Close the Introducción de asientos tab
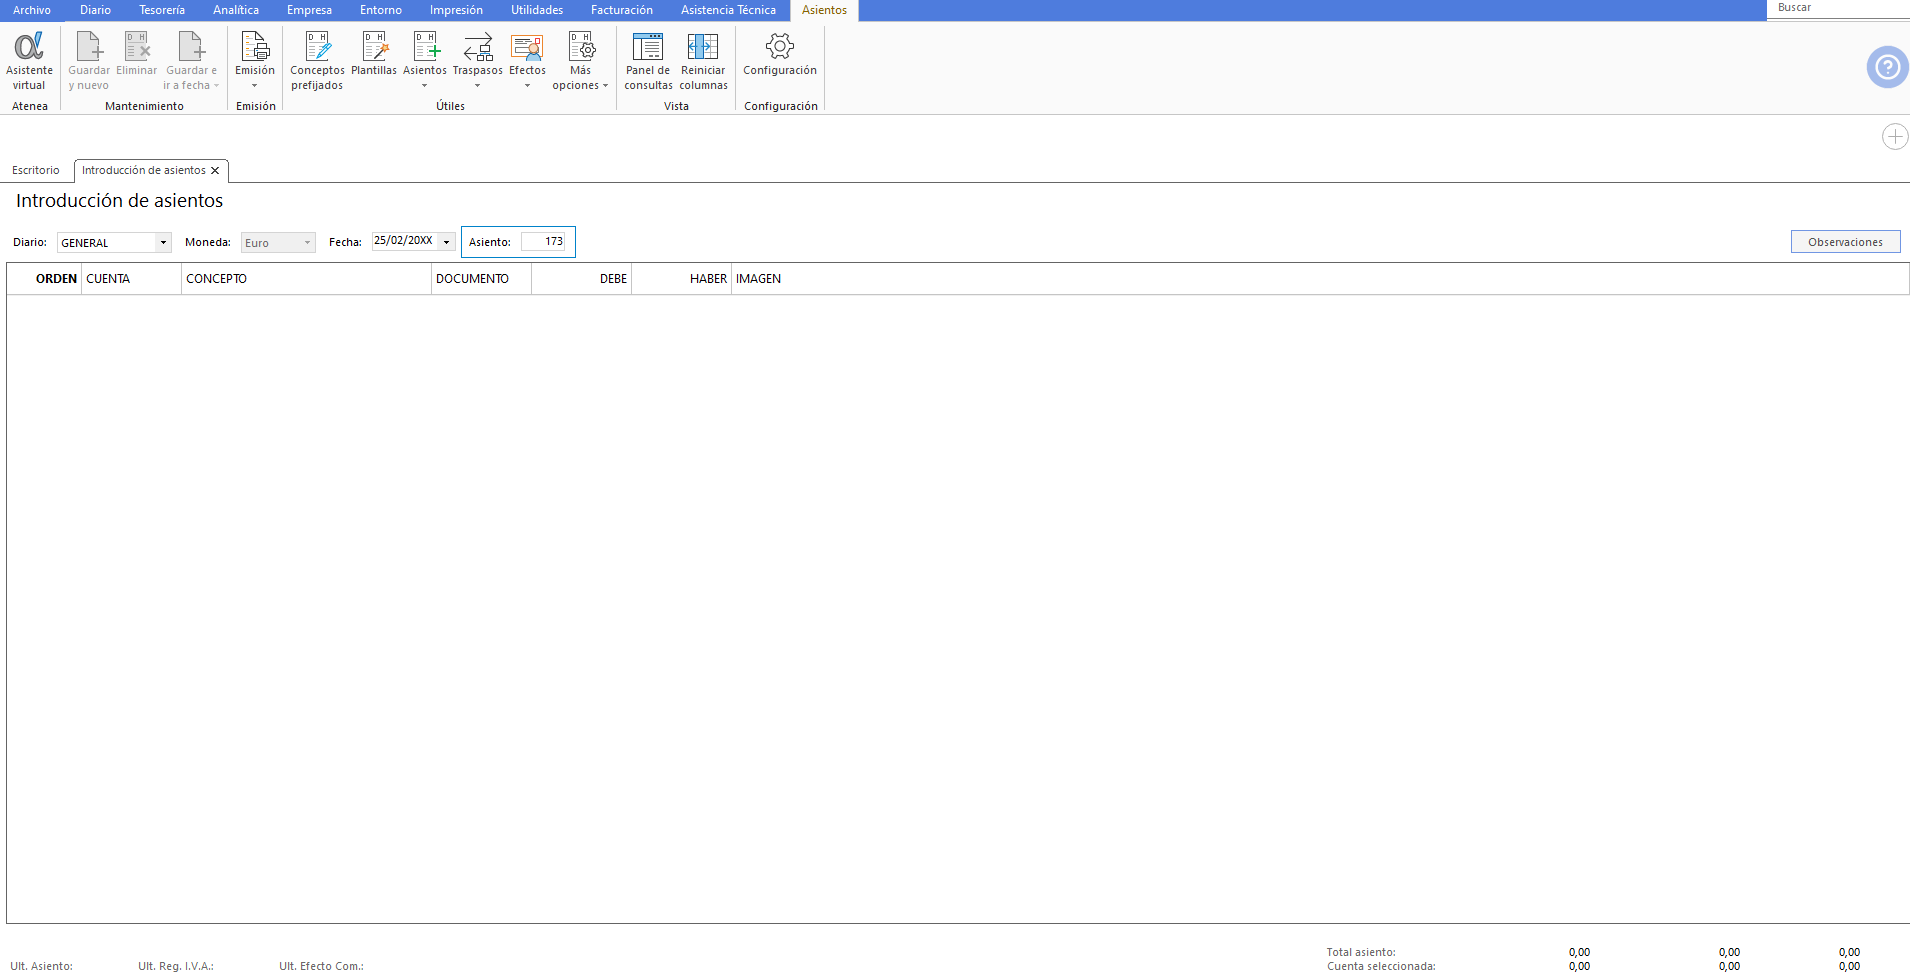Image resolution: width=1910 pixels, height=980 pixels. (x=215, y=171)
